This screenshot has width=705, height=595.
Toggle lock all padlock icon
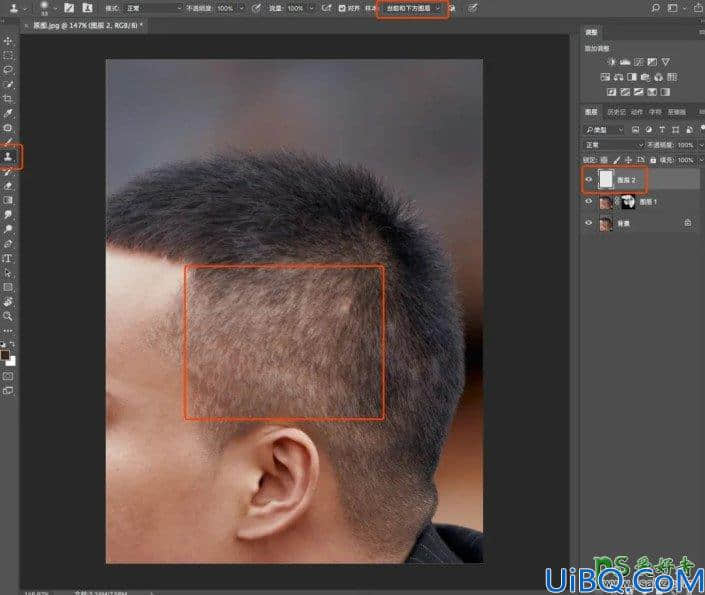click(x=653, y=160)
